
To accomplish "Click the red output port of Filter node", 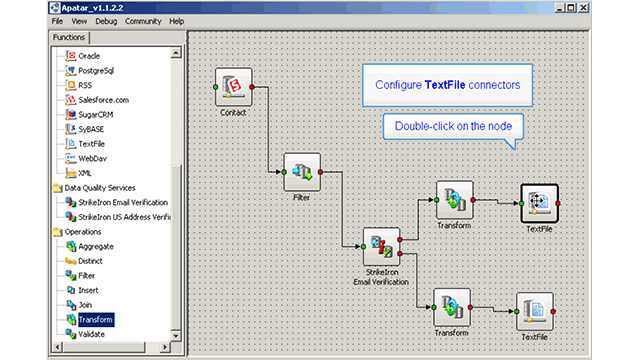I will pyautogui.click(x=320, y=172).
